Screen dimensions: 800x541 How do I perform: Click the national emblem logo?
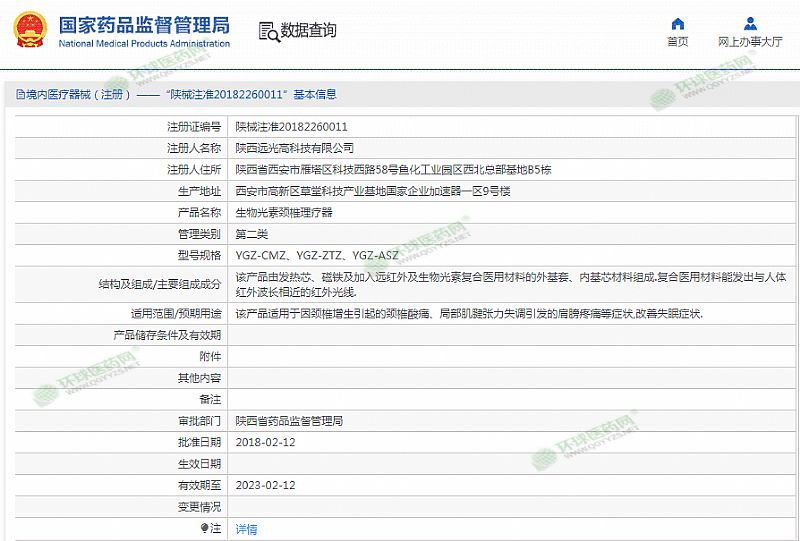pos(30,30)
